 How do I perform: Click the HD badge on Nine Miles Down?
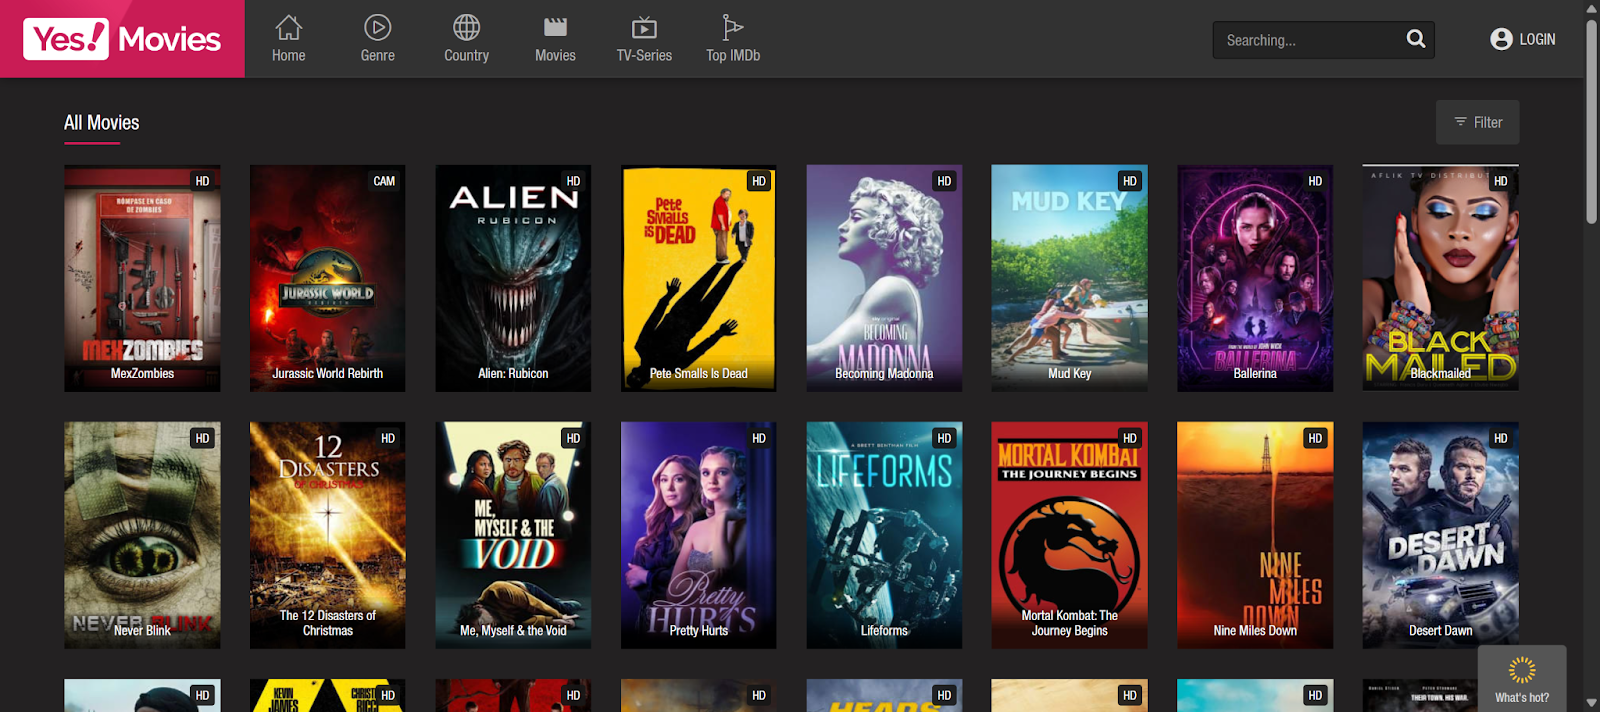[1315, 438]
